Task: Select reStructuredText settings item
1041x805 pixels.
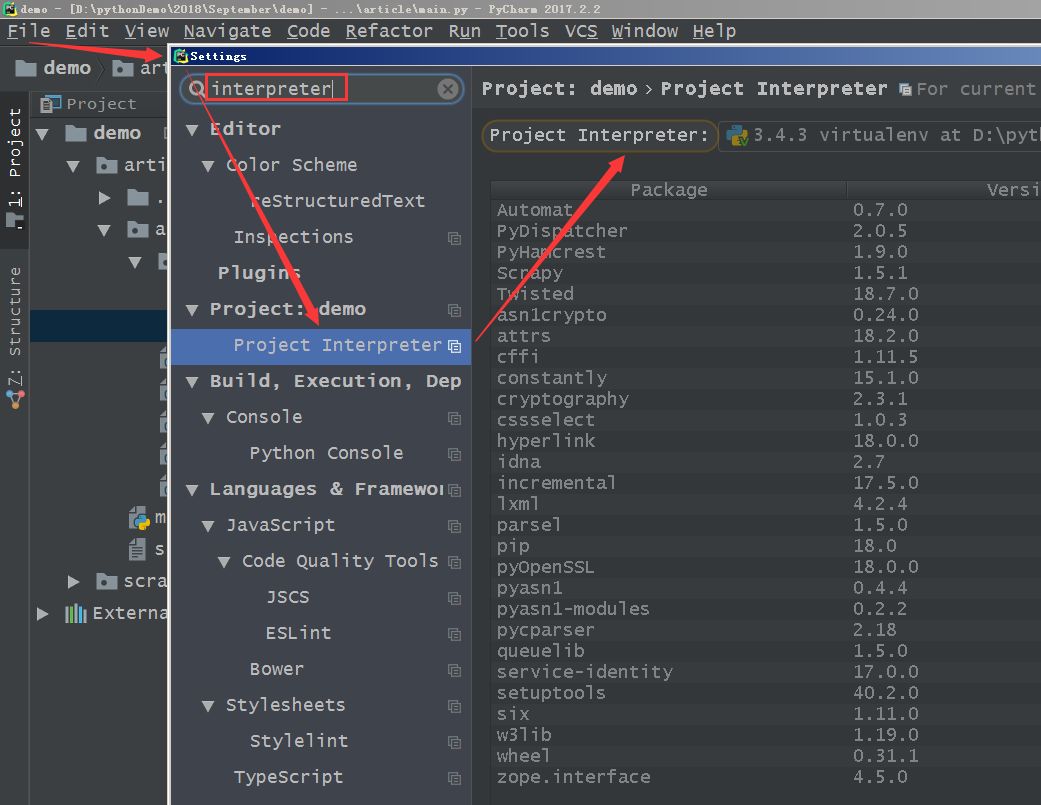Action: coord(337,200)
